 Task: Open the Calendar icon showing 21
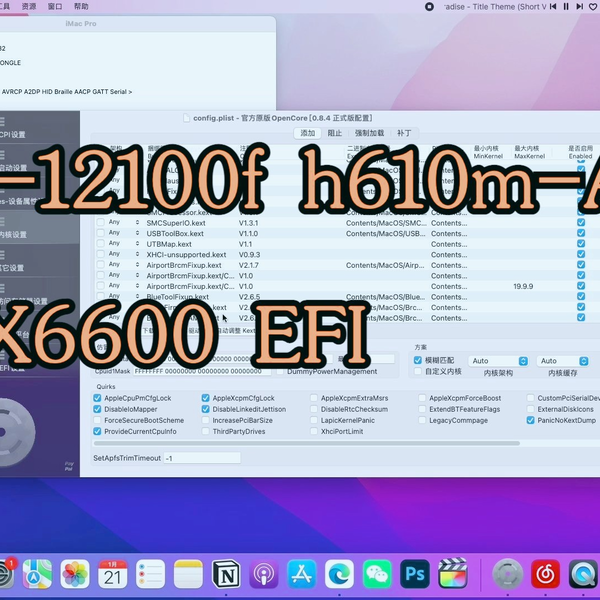(112, 574)
